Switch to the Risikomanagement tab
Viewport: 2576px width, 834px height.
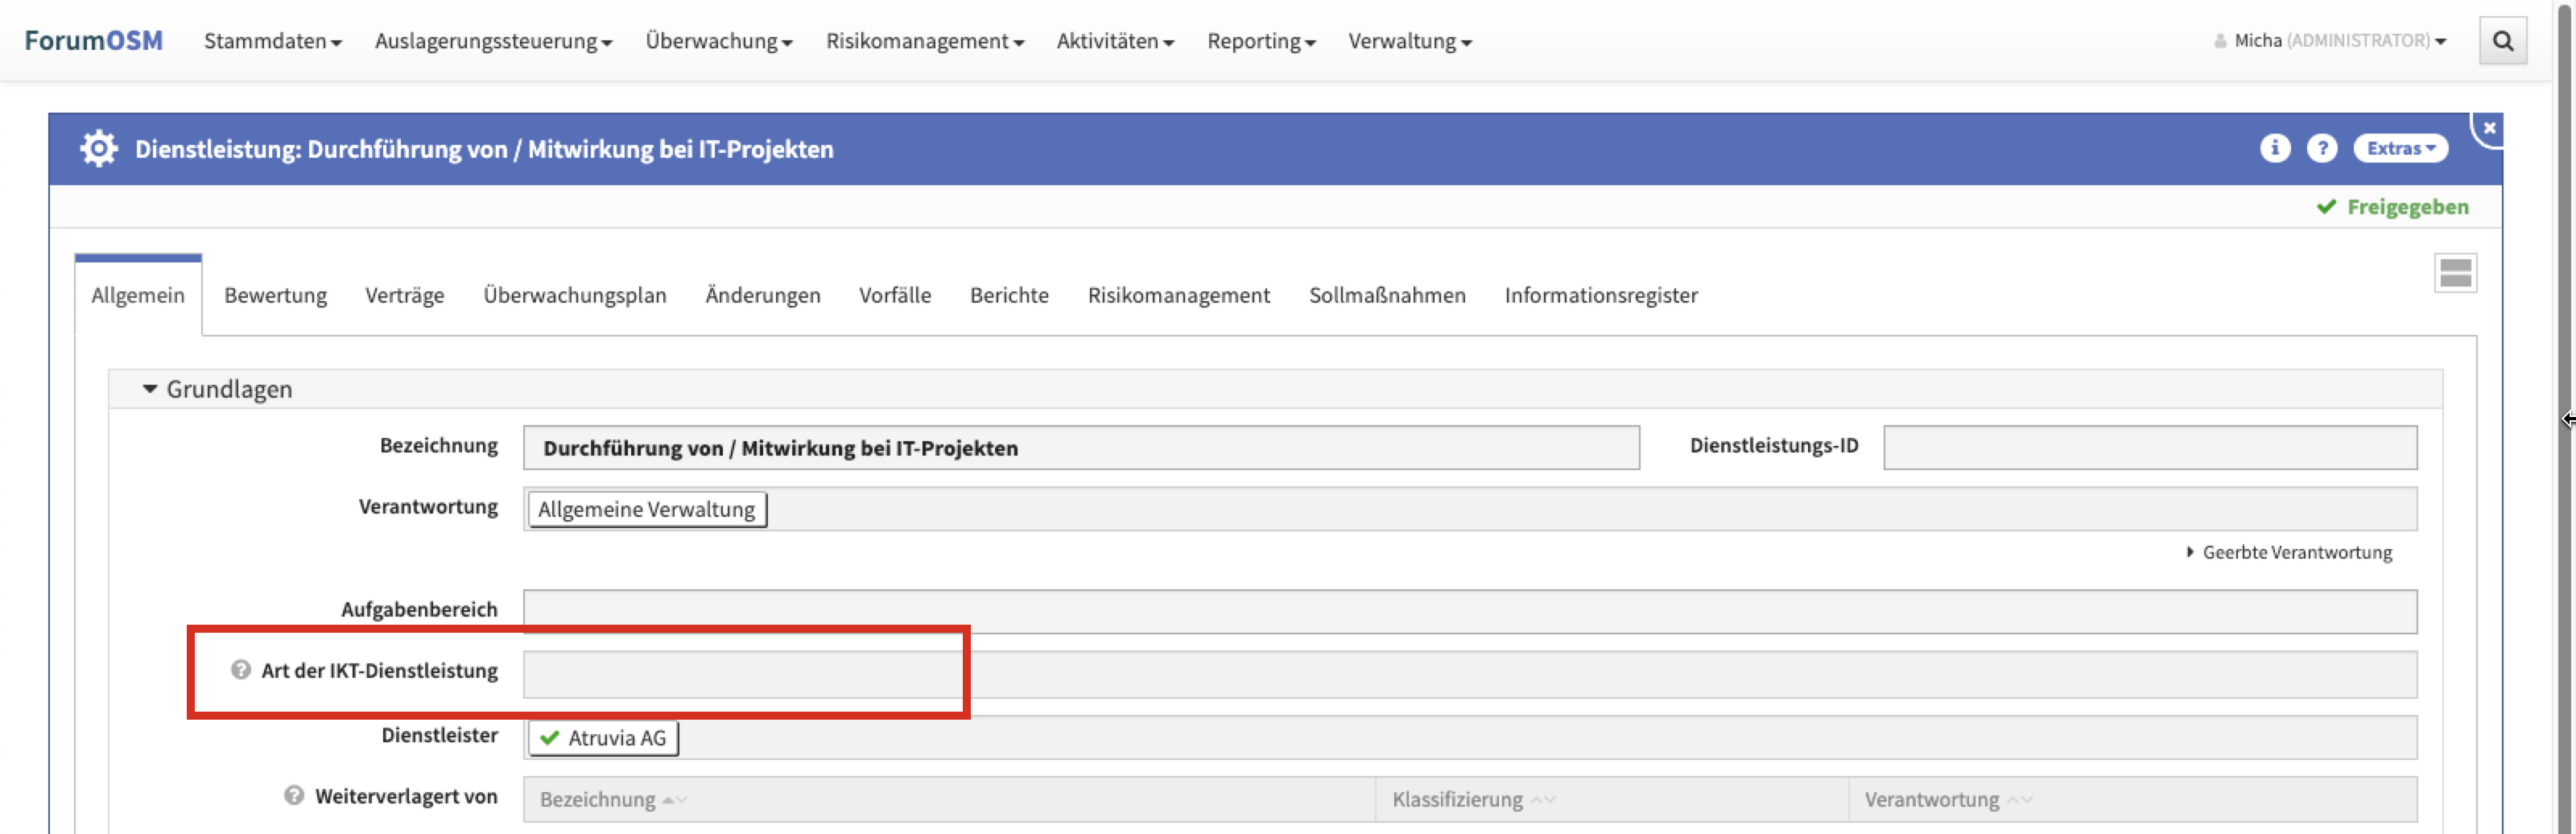[x=1179, y=295]
